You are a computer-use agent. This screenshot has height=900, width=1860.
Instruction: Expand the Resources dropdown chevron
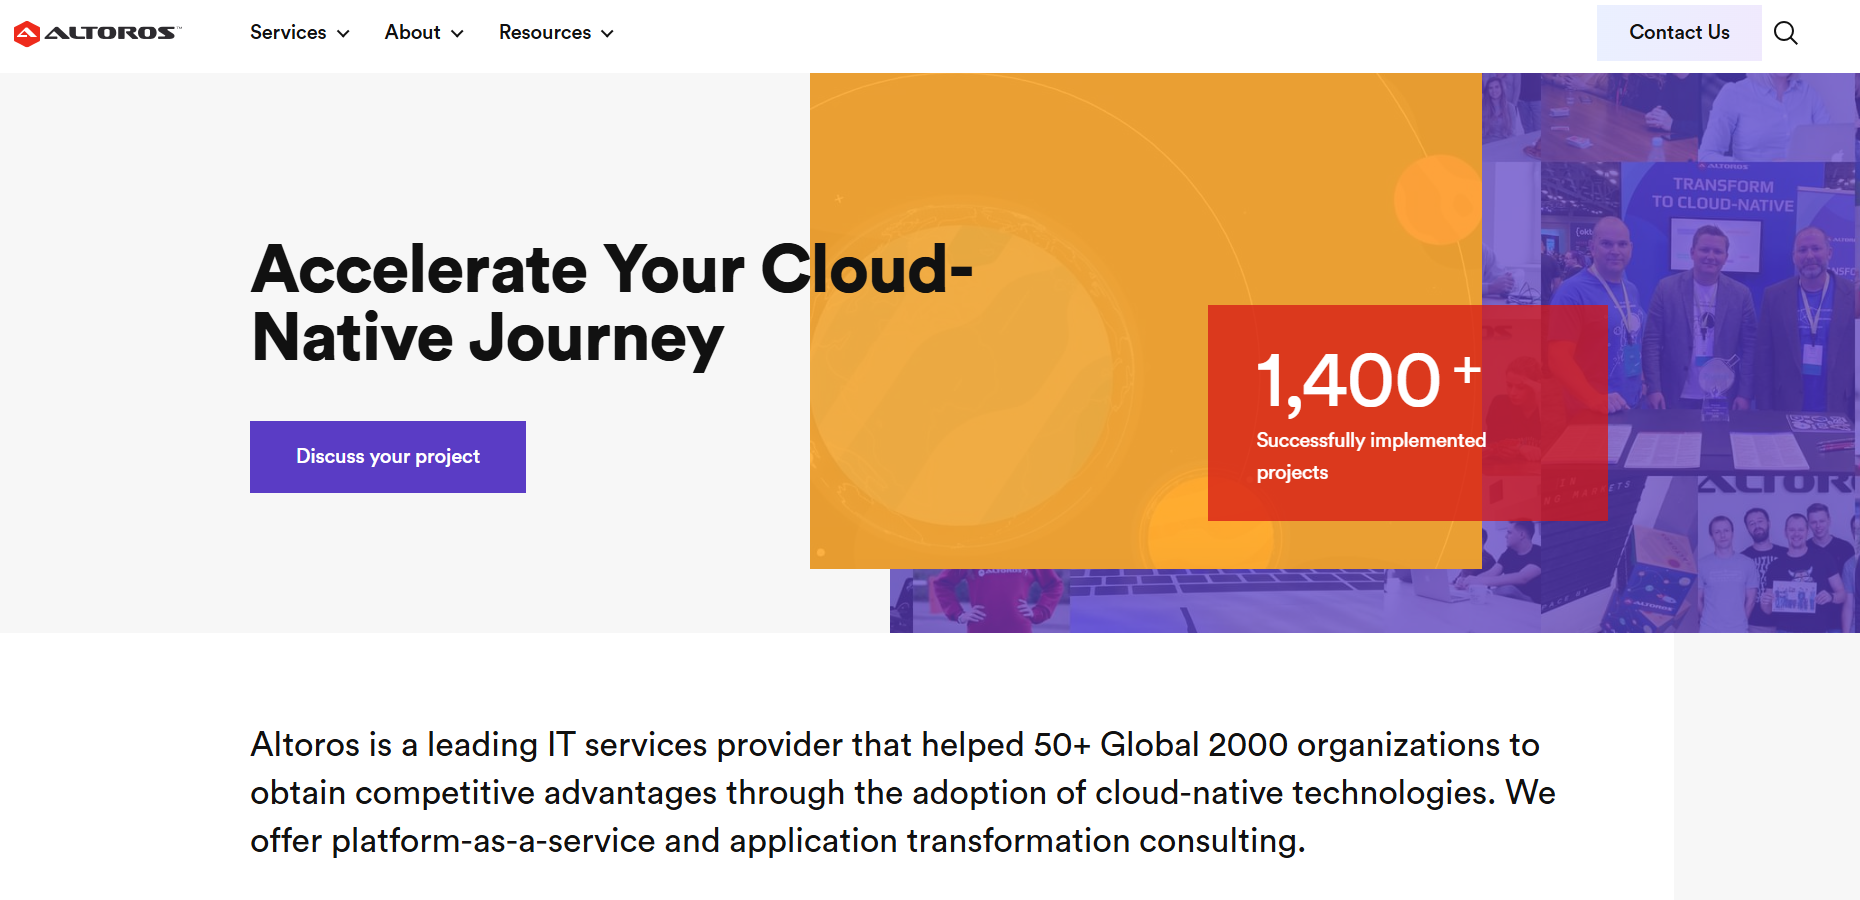(x=607, y=34)
